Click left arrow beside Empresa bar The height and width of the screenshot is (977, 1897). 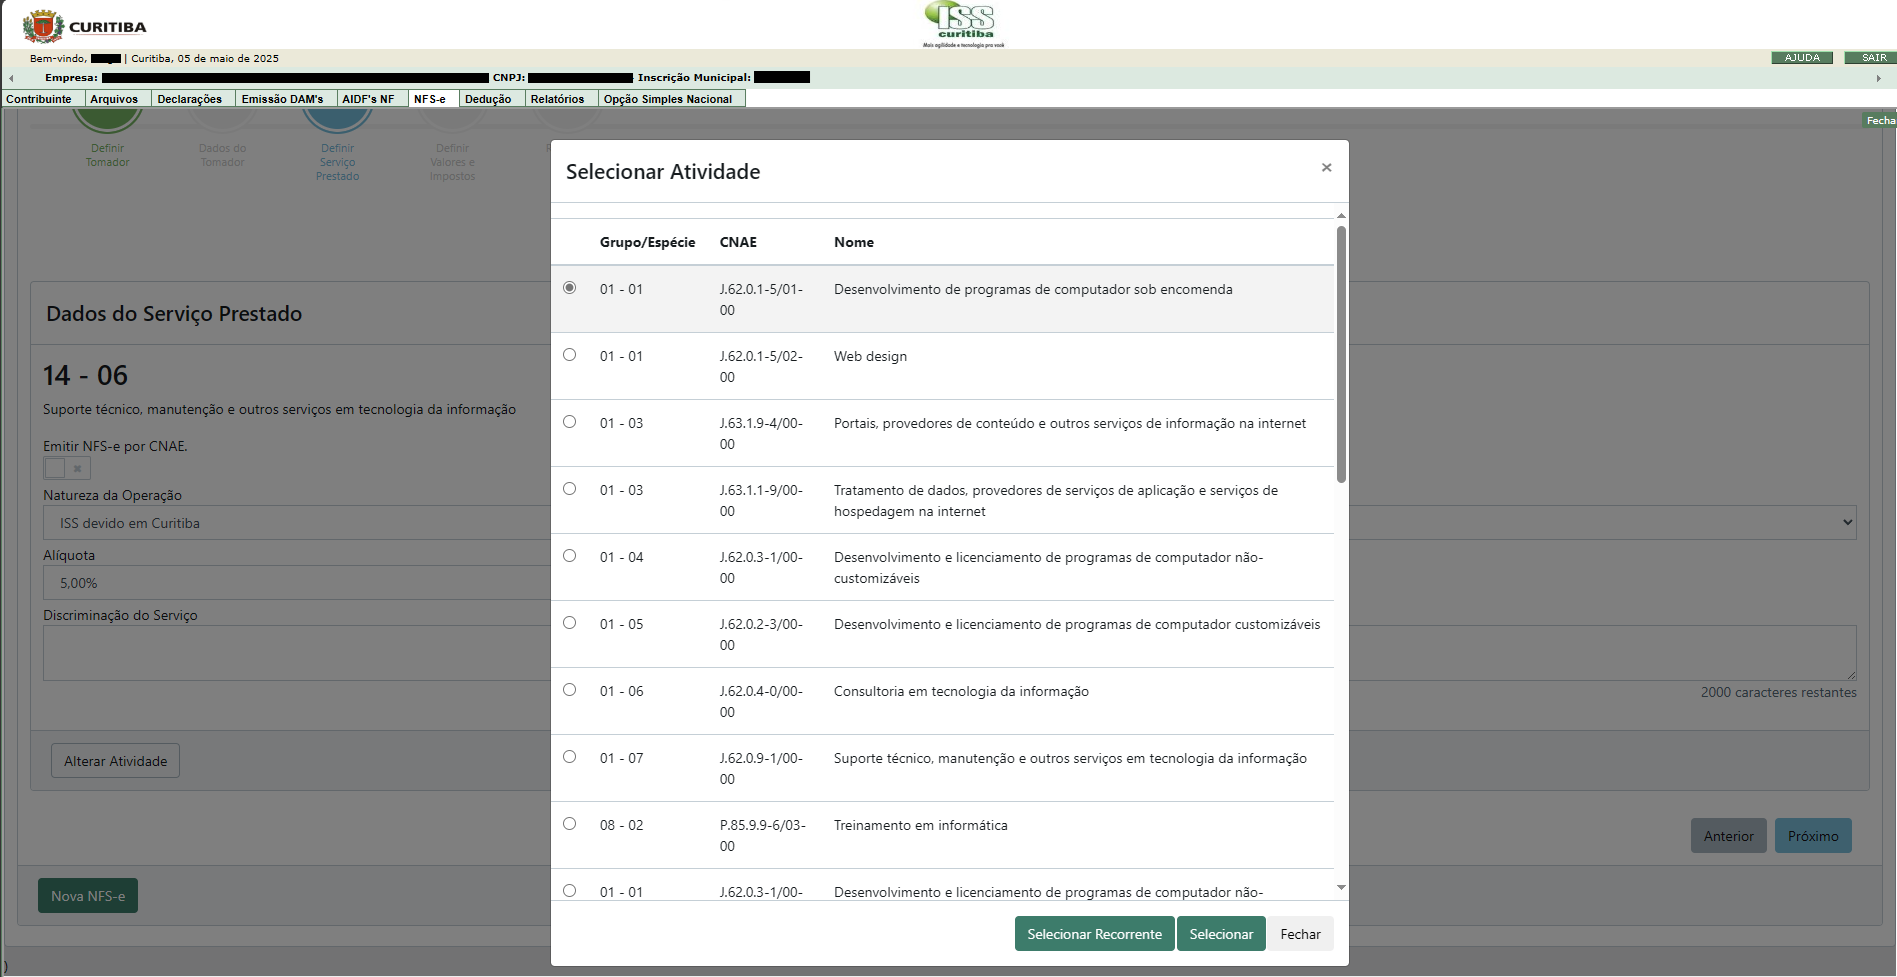click(11, 78)
